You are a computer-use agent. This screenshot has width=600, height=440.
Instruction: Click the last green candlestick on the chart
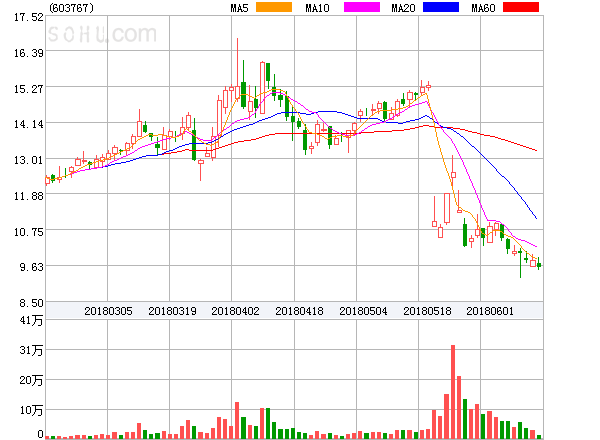(539, 265)
